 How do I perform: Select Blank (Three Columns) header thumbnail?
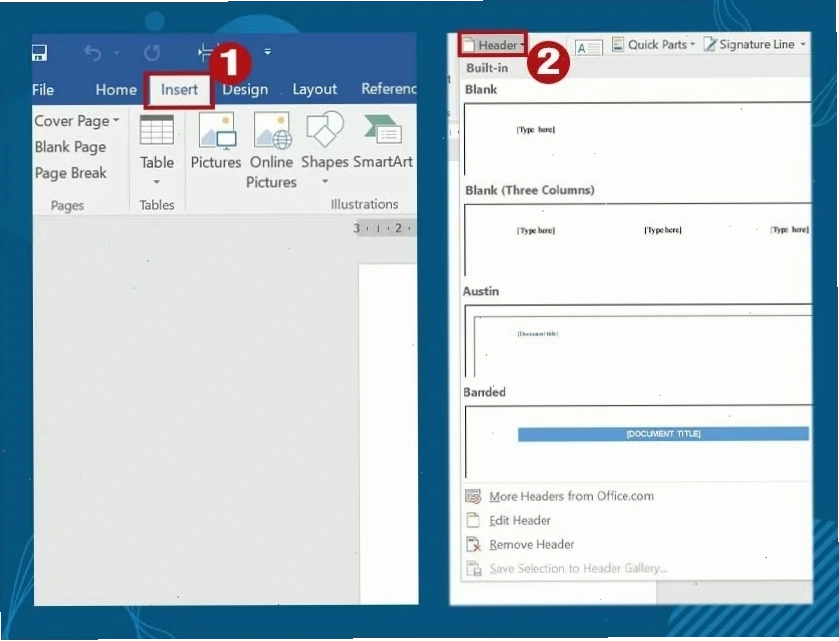pyautogui.click(x=637, y=239)
